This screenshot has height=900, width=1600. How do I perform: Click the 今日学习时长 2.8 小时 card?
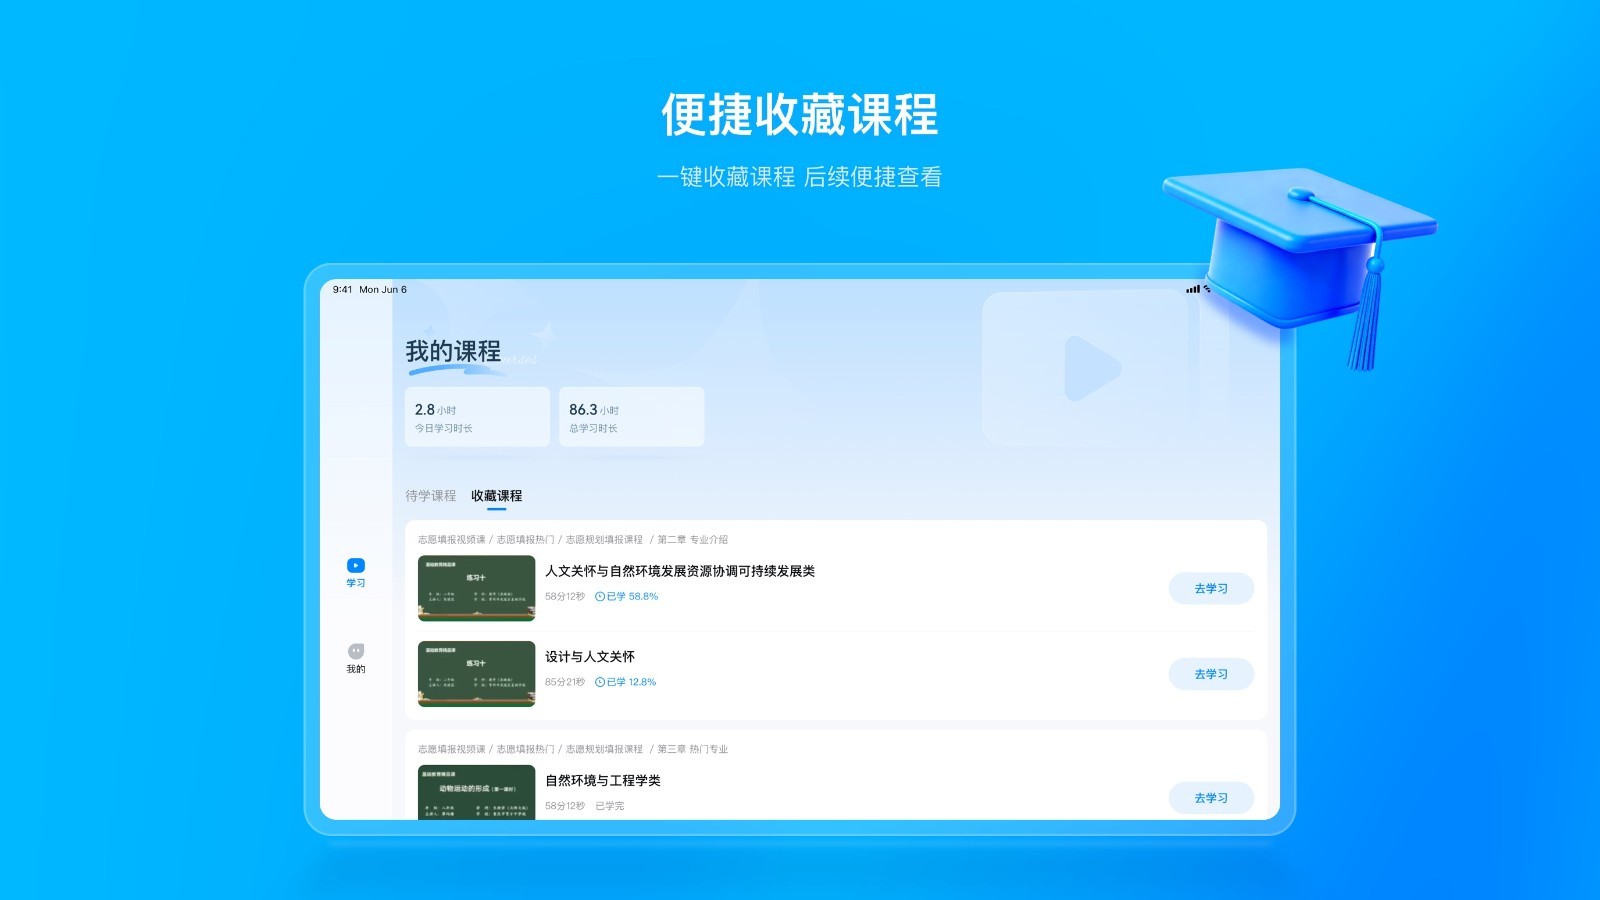click(477, 417)
